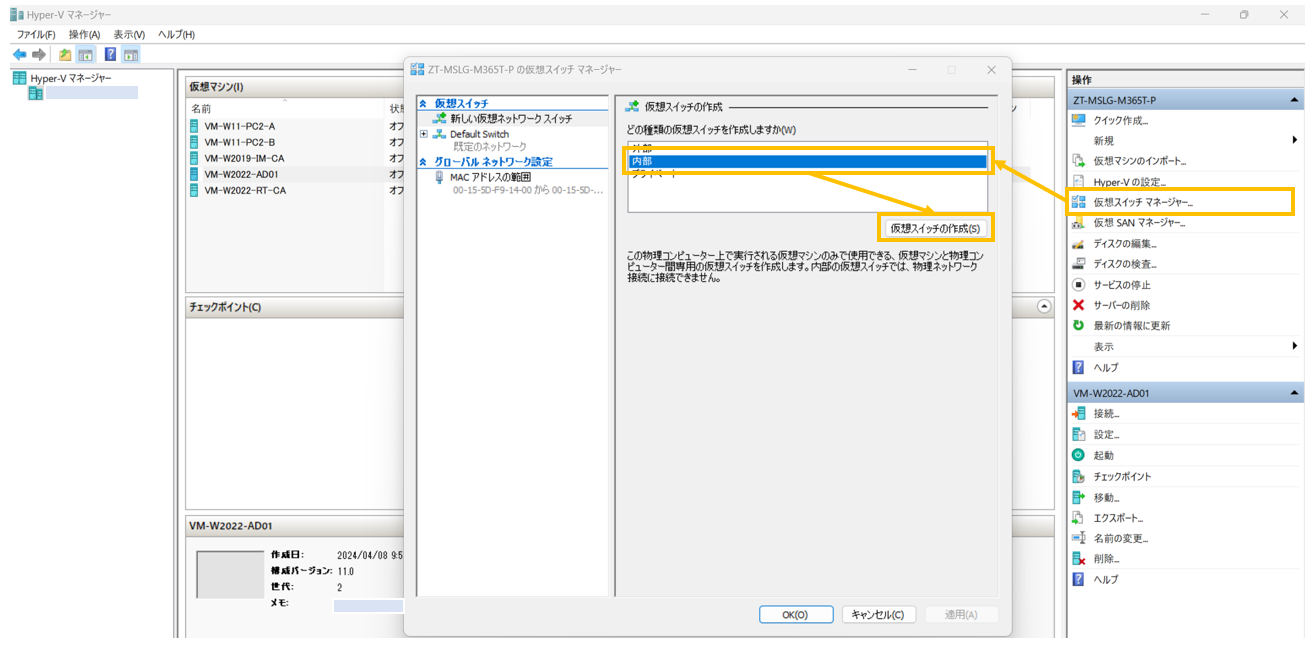This screenshot has width=1316, height=652.
Task: Collapse the 仮想スイッチ section in the dialog
Action: click(x=423, y=103)
